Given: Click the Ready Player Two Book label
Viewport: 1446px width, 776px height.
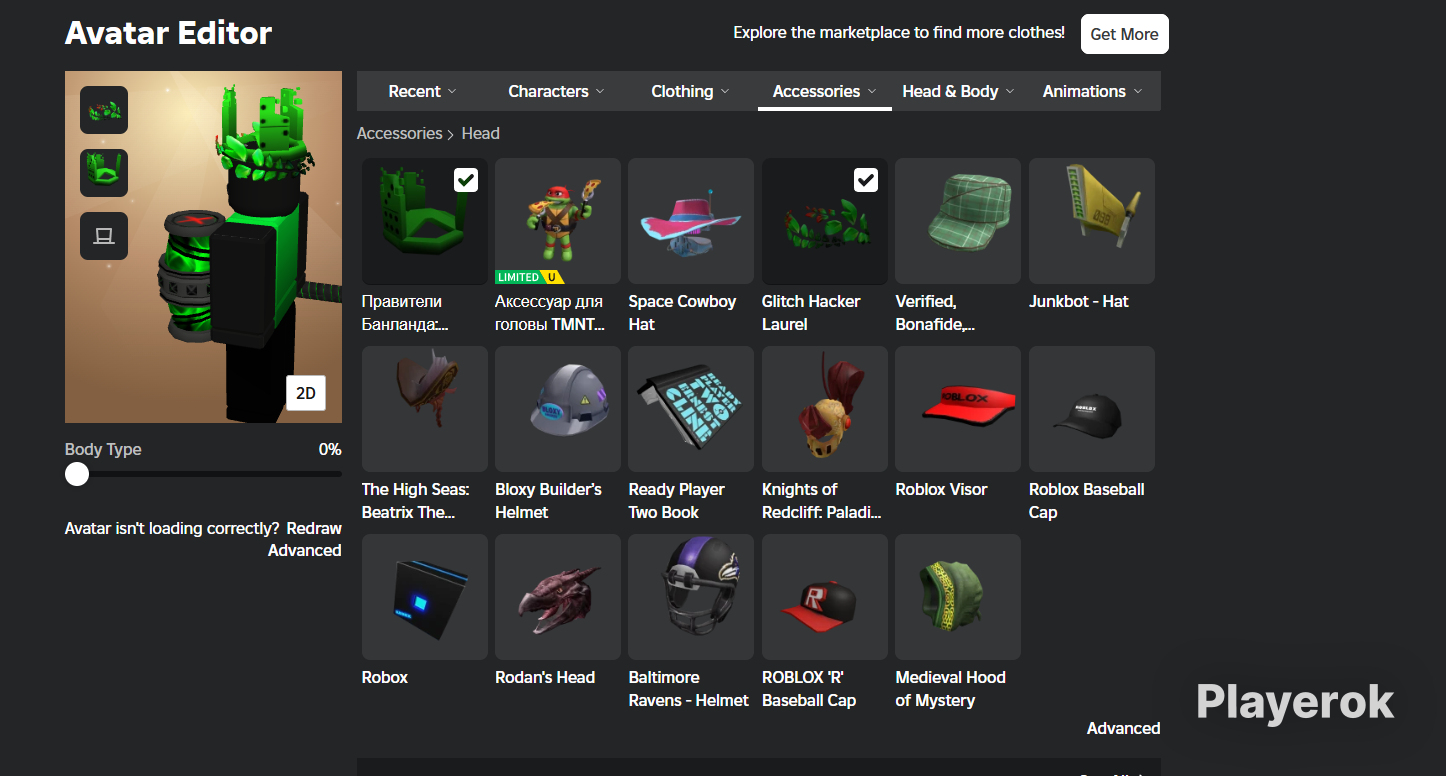Looking at the screenshot, I should (x=676, y=501).
